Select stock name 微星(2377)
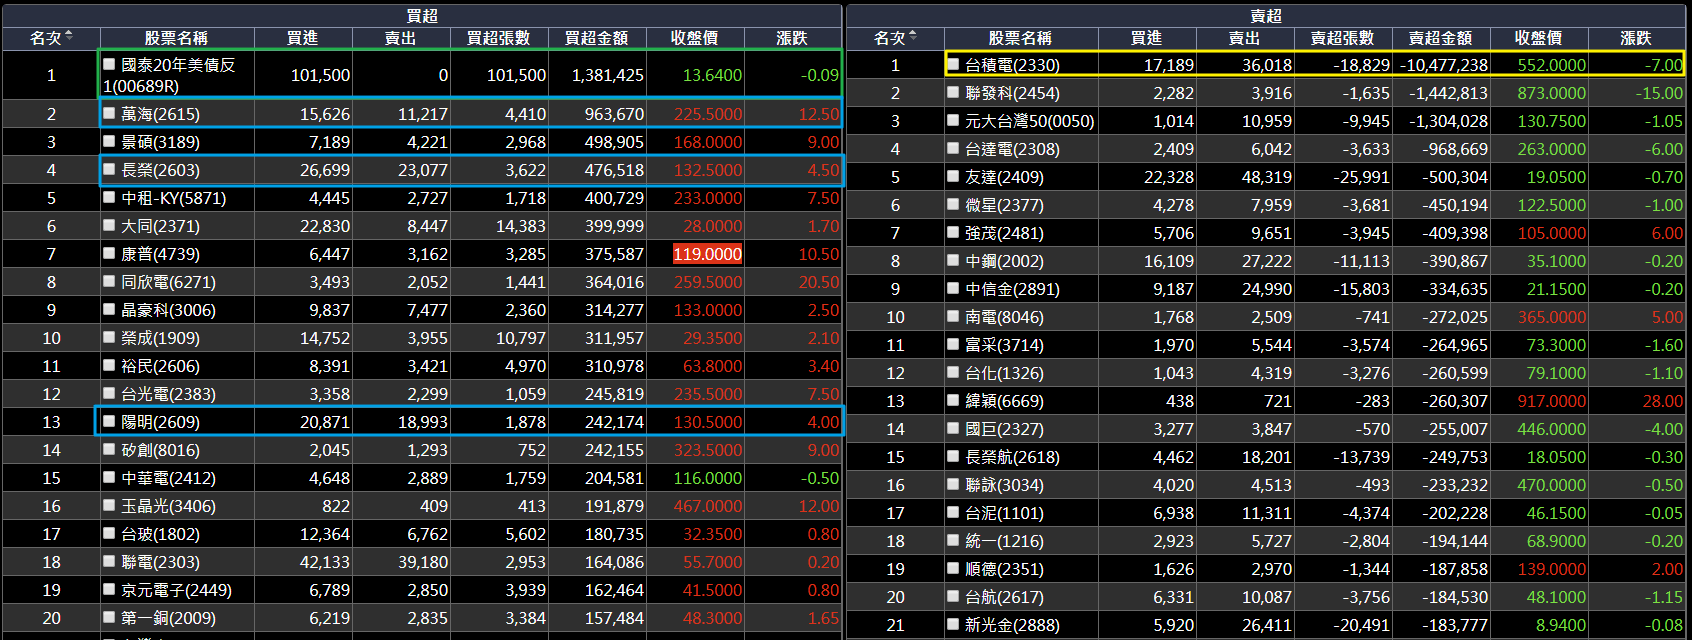This screenshot has width=1692, height=640. [1004, 205]
